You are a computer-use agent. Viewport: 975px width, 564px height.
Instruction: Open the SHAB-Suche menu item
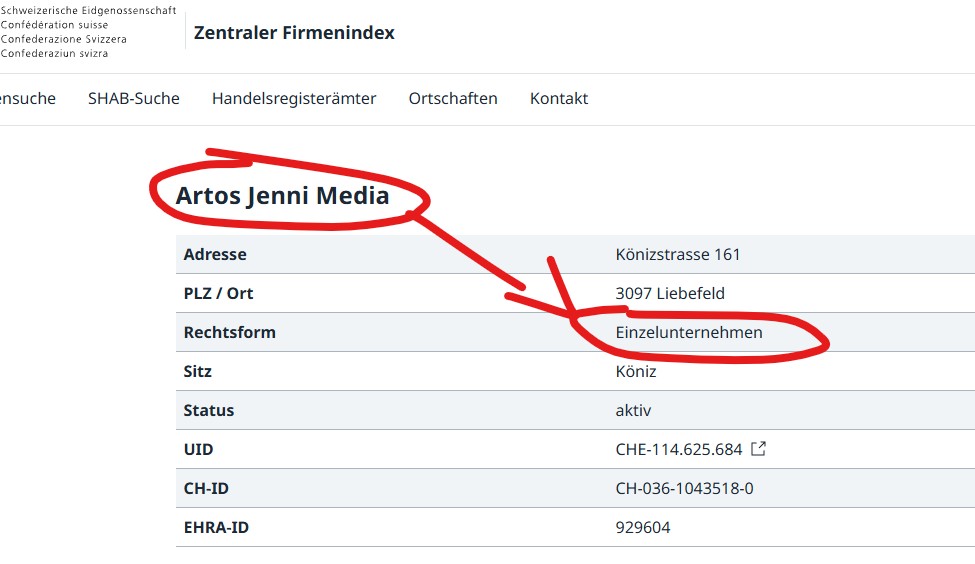tap(134, 98)
